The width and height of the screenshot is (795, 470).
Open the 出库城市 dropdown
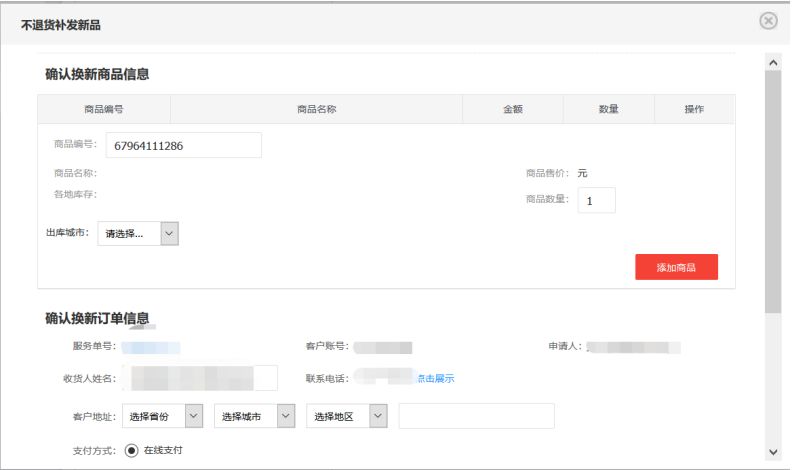click(138, 233)
